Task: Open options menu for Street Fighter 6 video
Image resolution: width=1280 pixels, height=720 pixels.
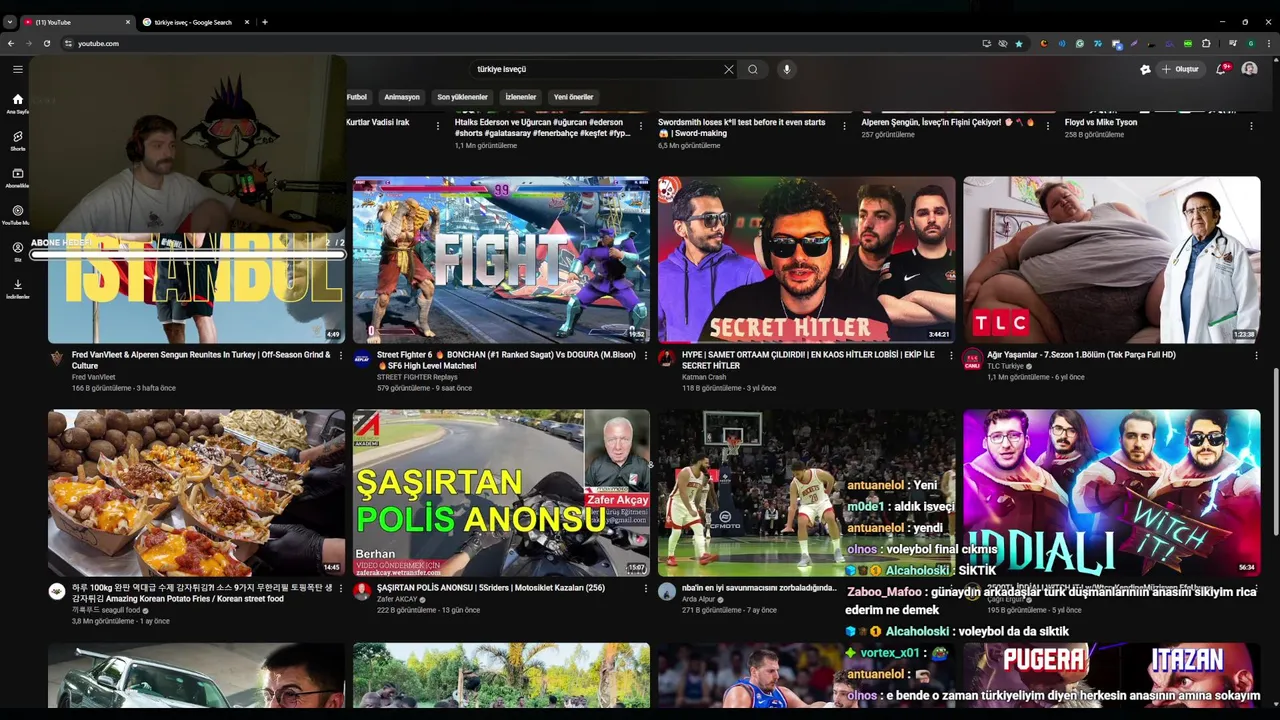Action: coord(646,355)
